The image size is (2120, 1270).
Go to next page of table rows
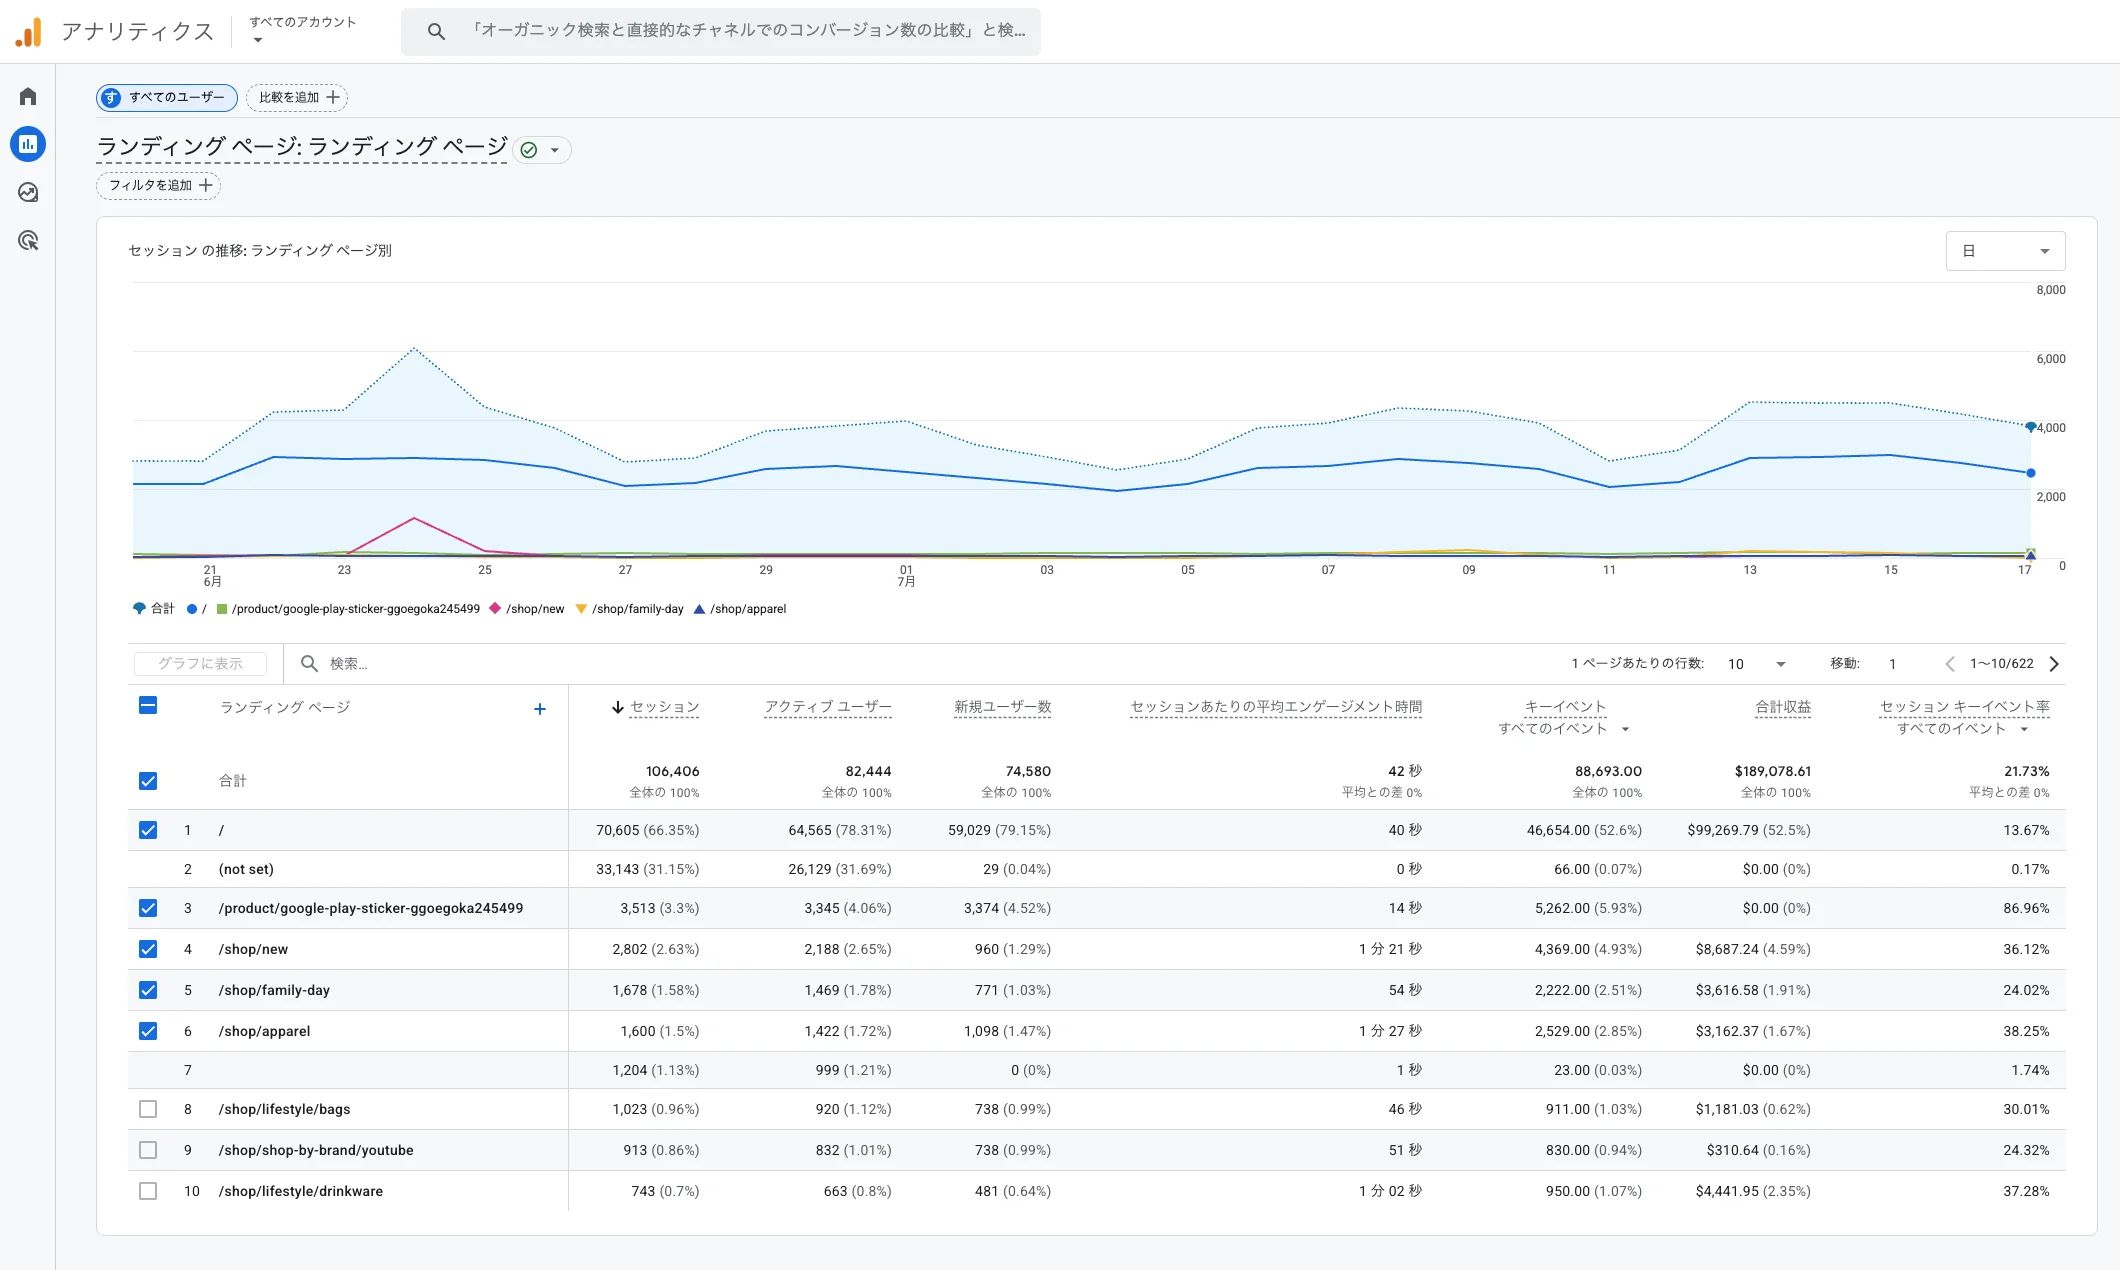[x=2054, y=664]
